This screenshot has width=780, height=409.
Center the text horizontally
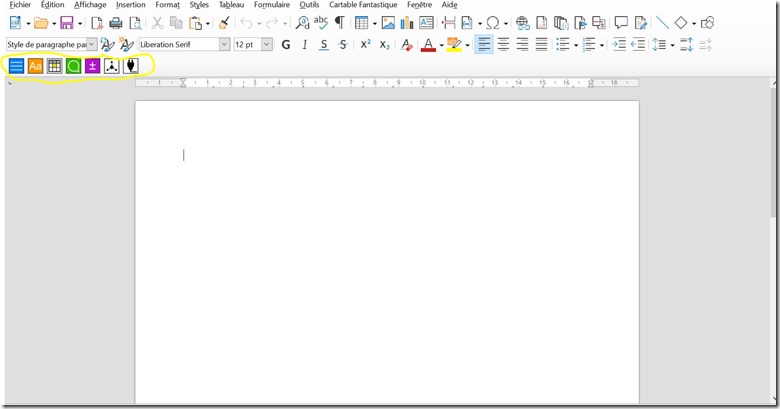pyautogui.click(x=503, y=45)
